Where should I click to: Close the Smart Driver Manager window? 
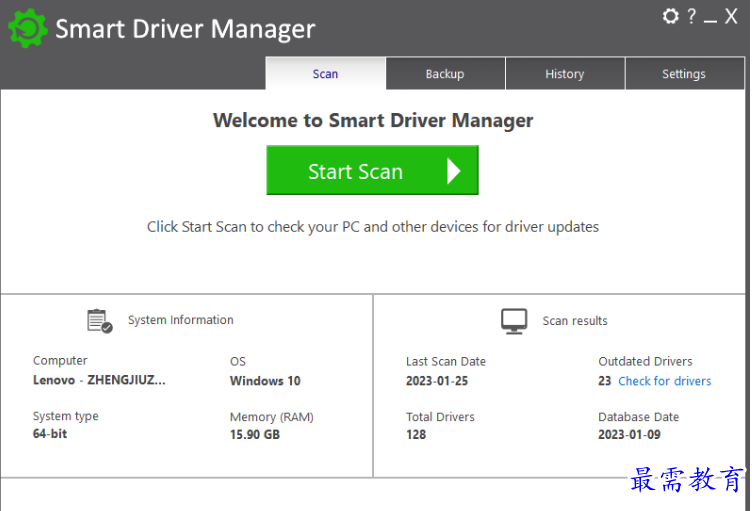(731, 16)
